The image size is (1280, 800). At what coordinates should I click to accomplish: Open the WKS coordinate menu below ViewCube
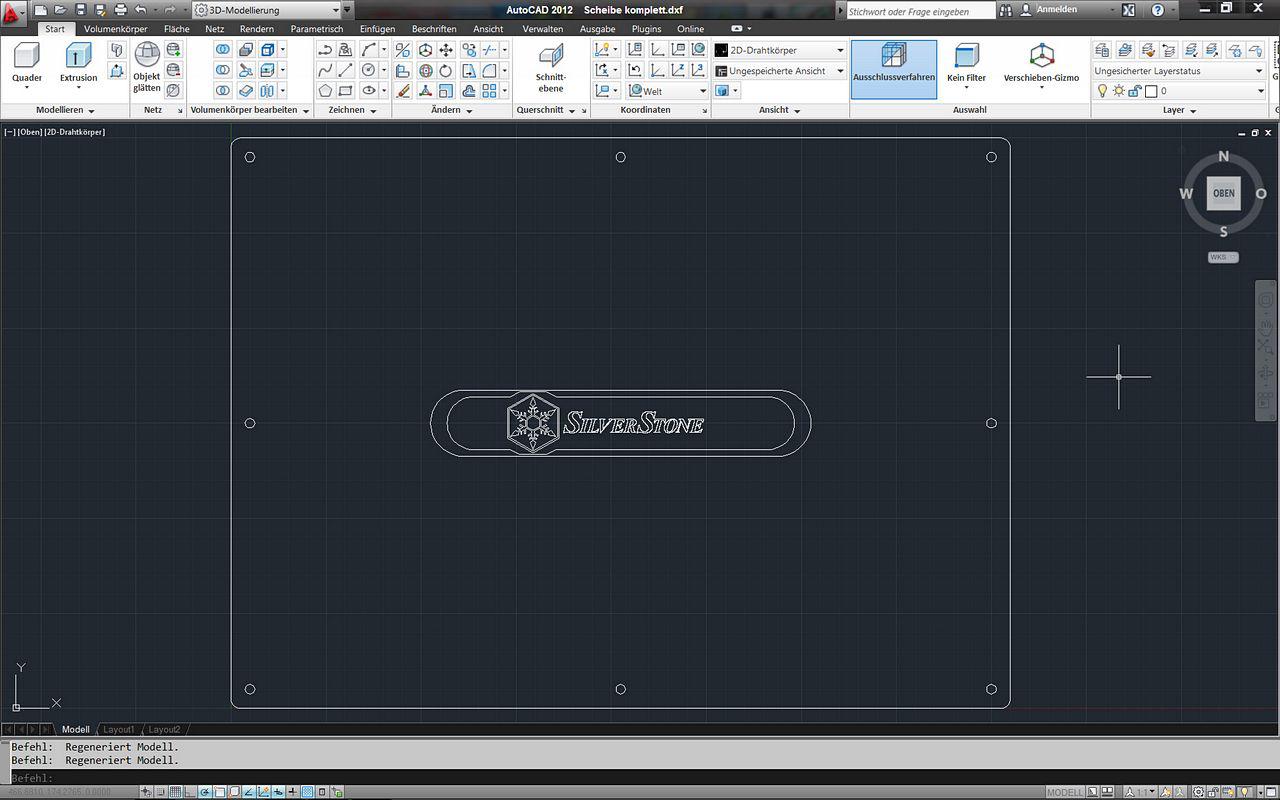1223,257
